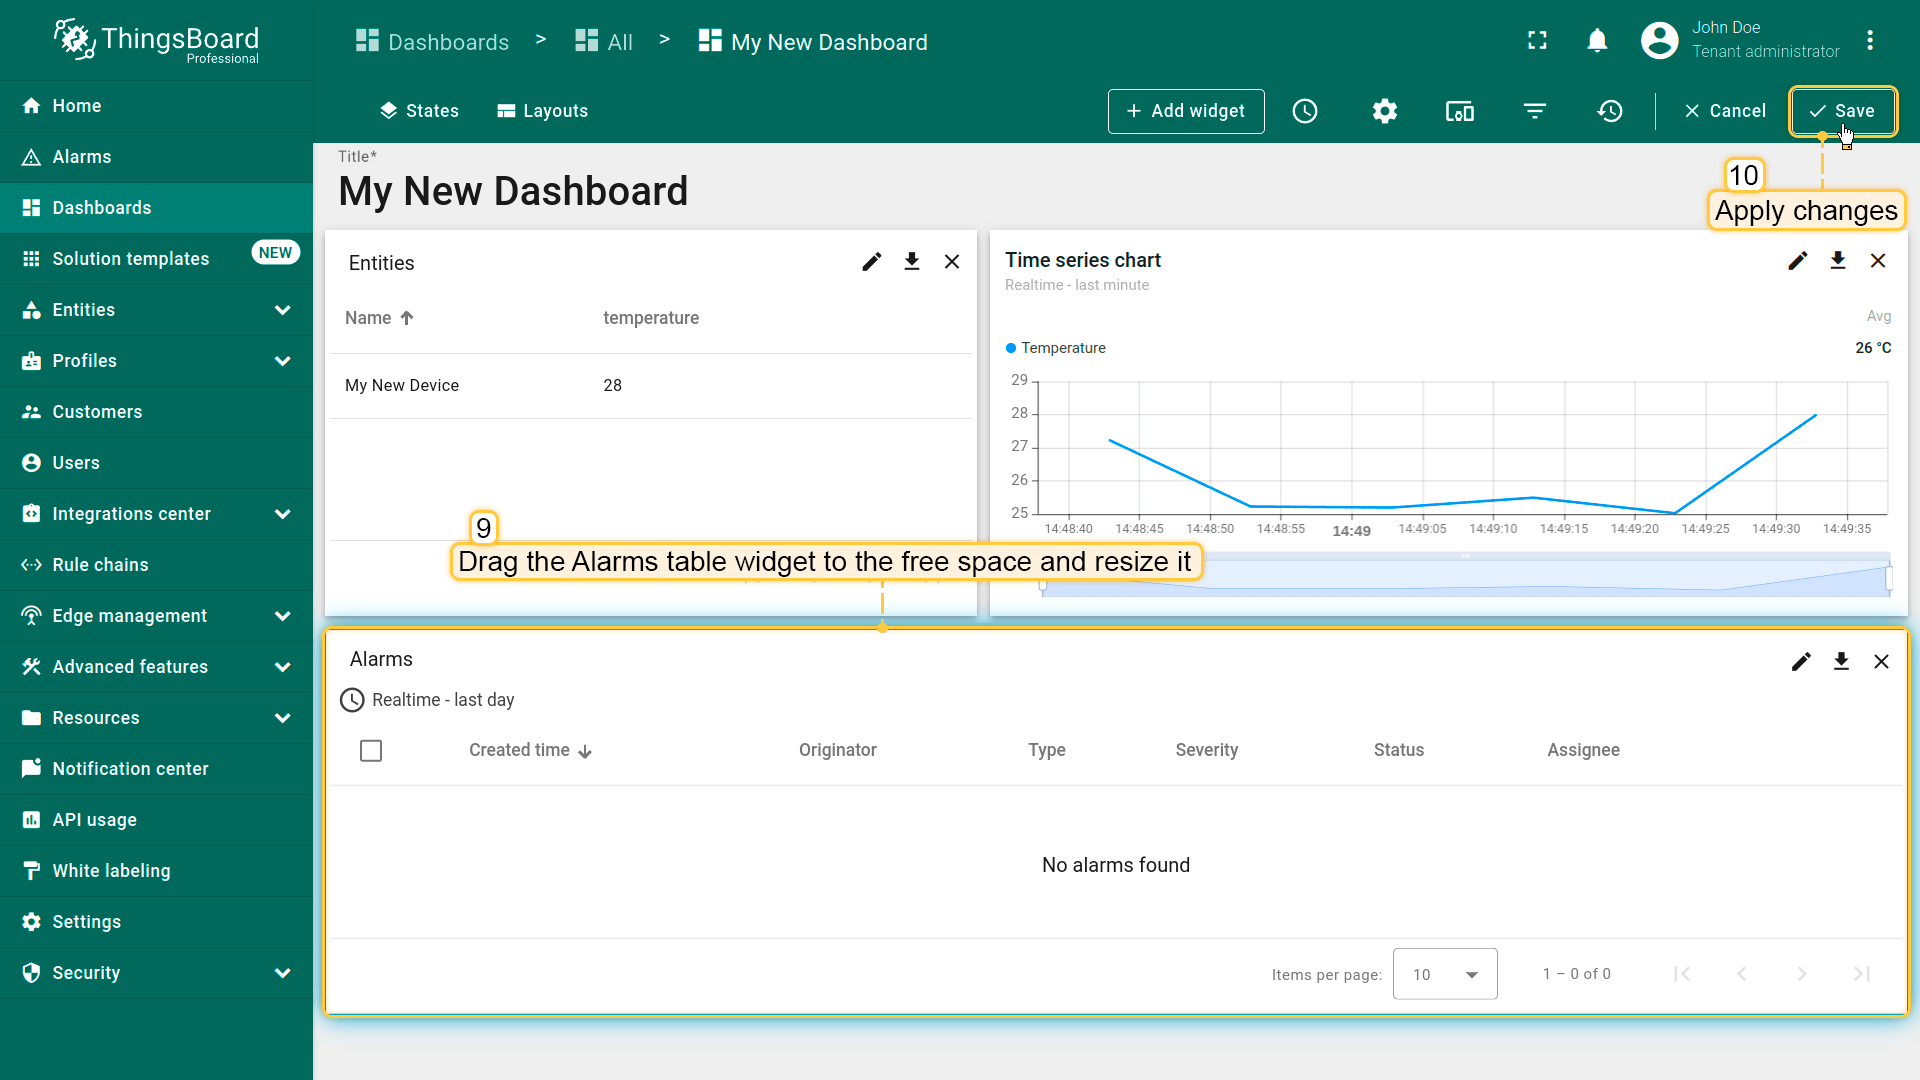Open Alarms in sidebar
The width and height of the screenshot is (1920, 1080).
coord(156,157)
